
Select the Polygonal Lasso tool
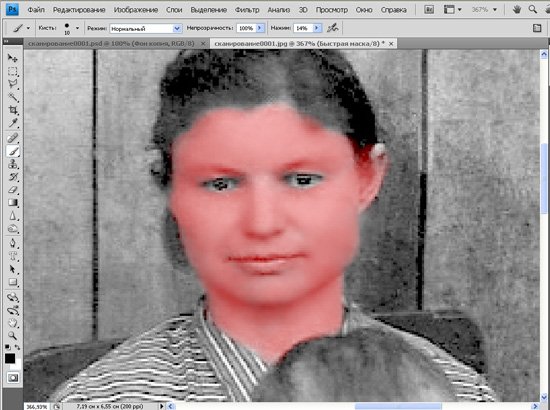(13, 84)
